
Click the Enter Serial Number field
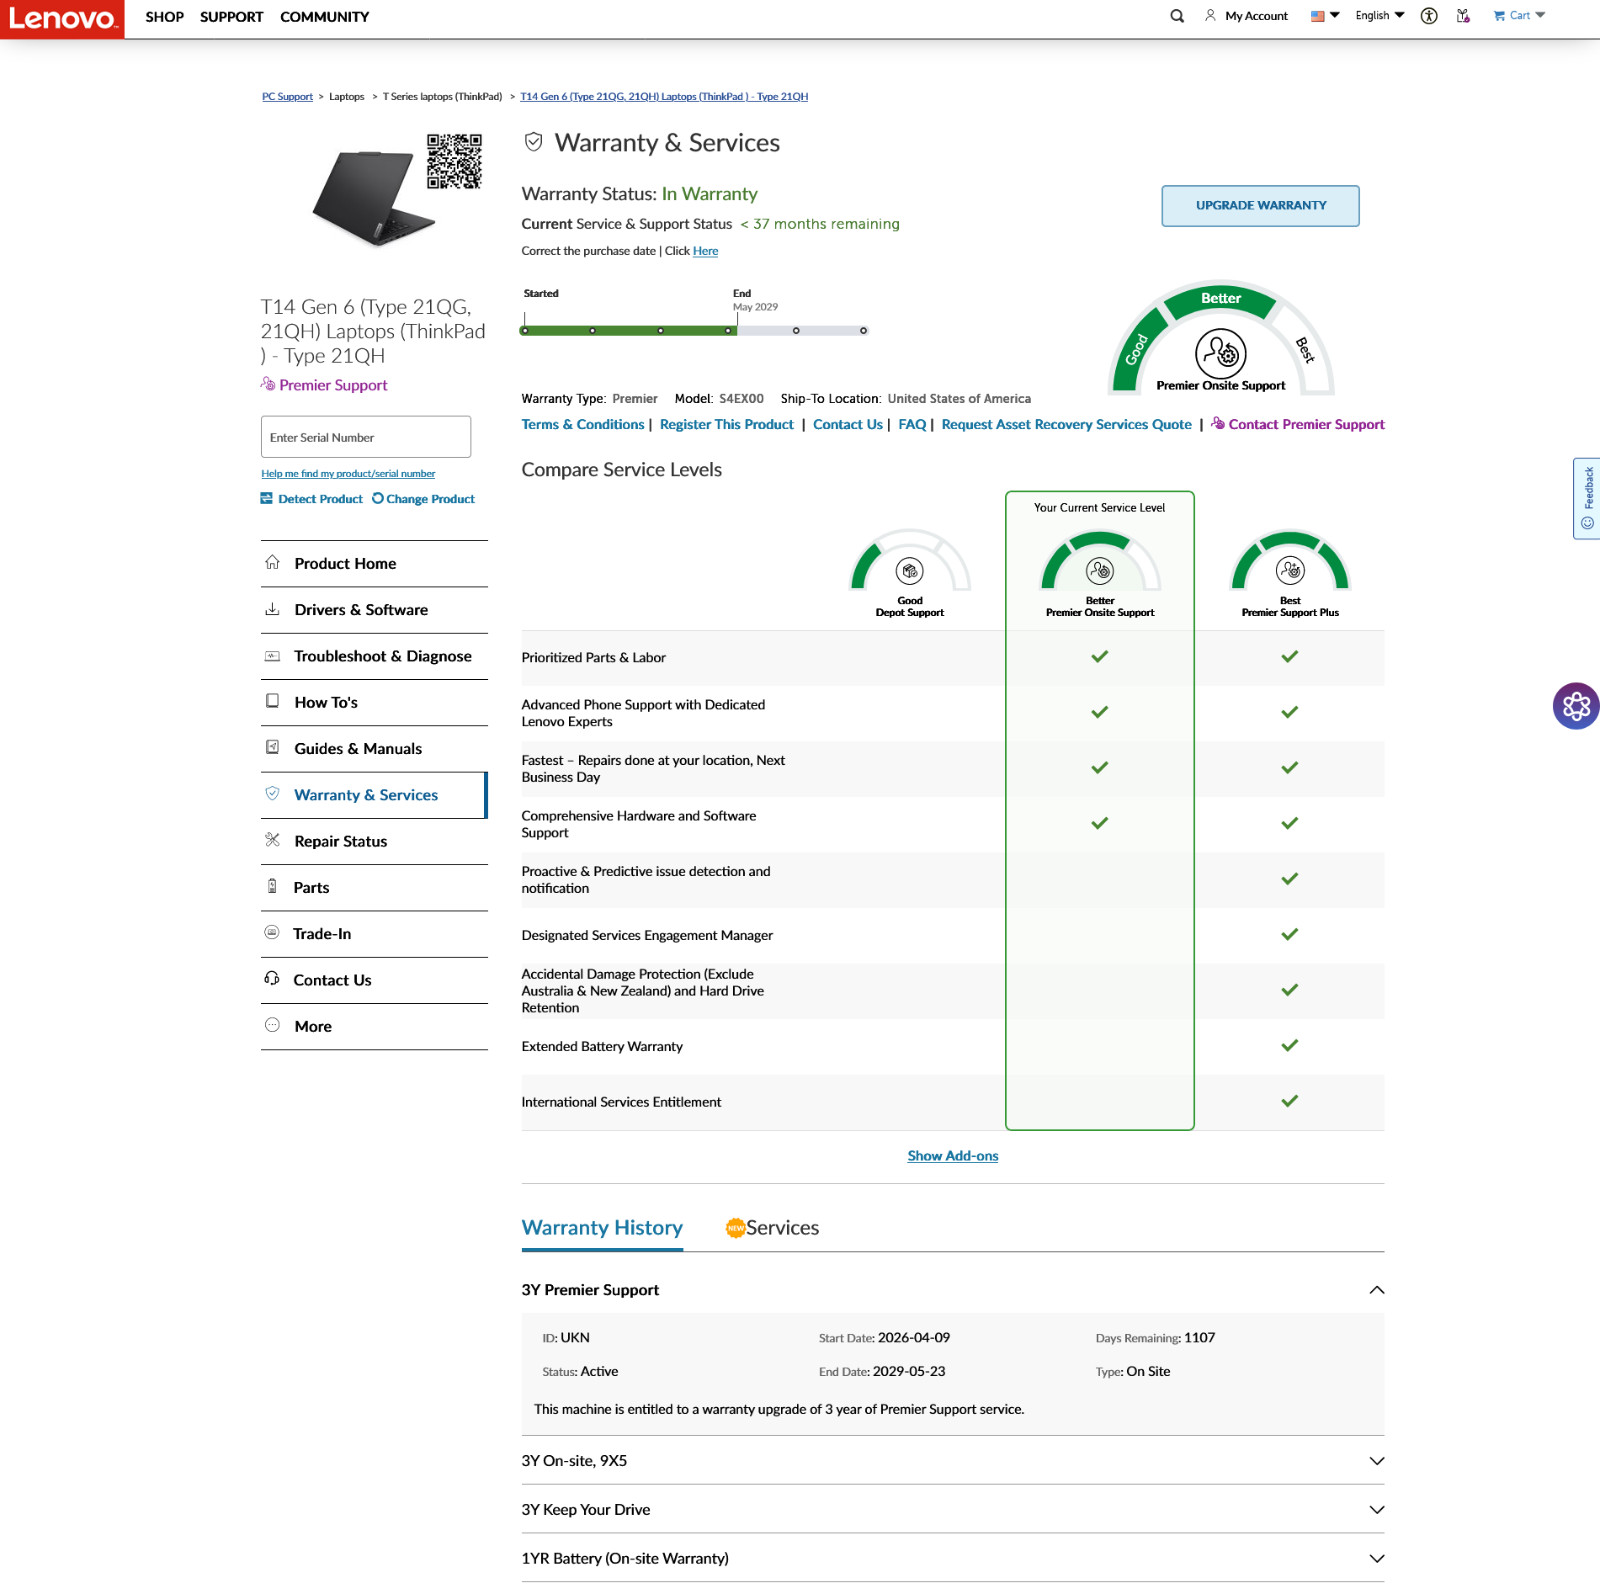click(366, 437)
